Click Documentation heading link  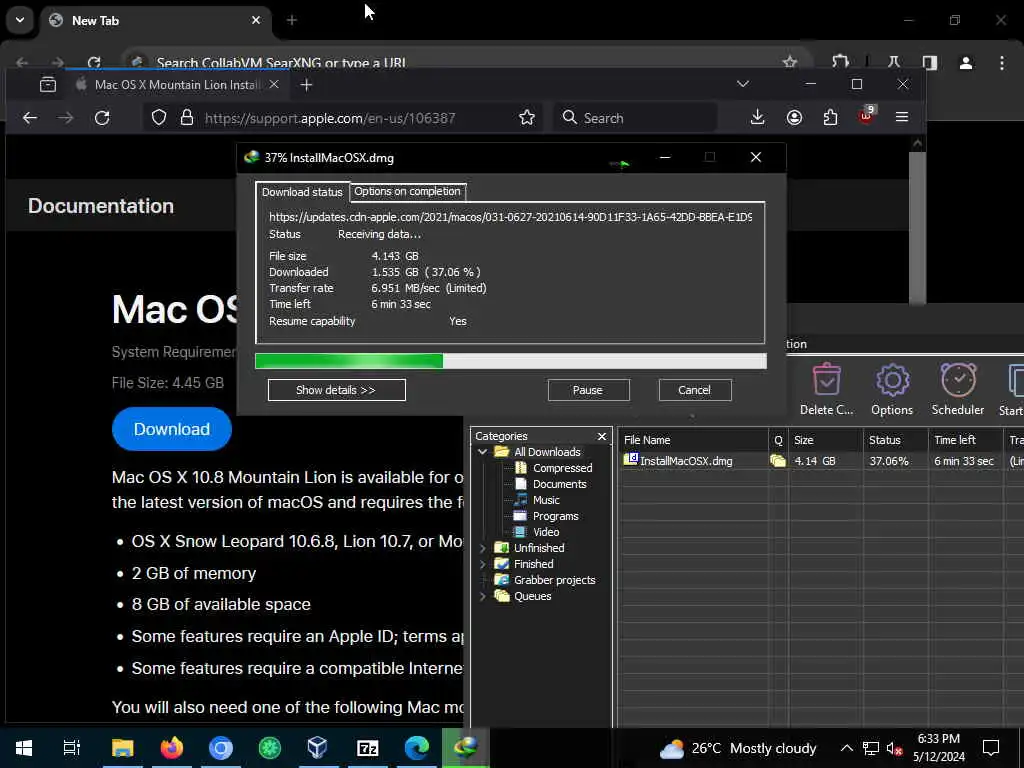101,206
